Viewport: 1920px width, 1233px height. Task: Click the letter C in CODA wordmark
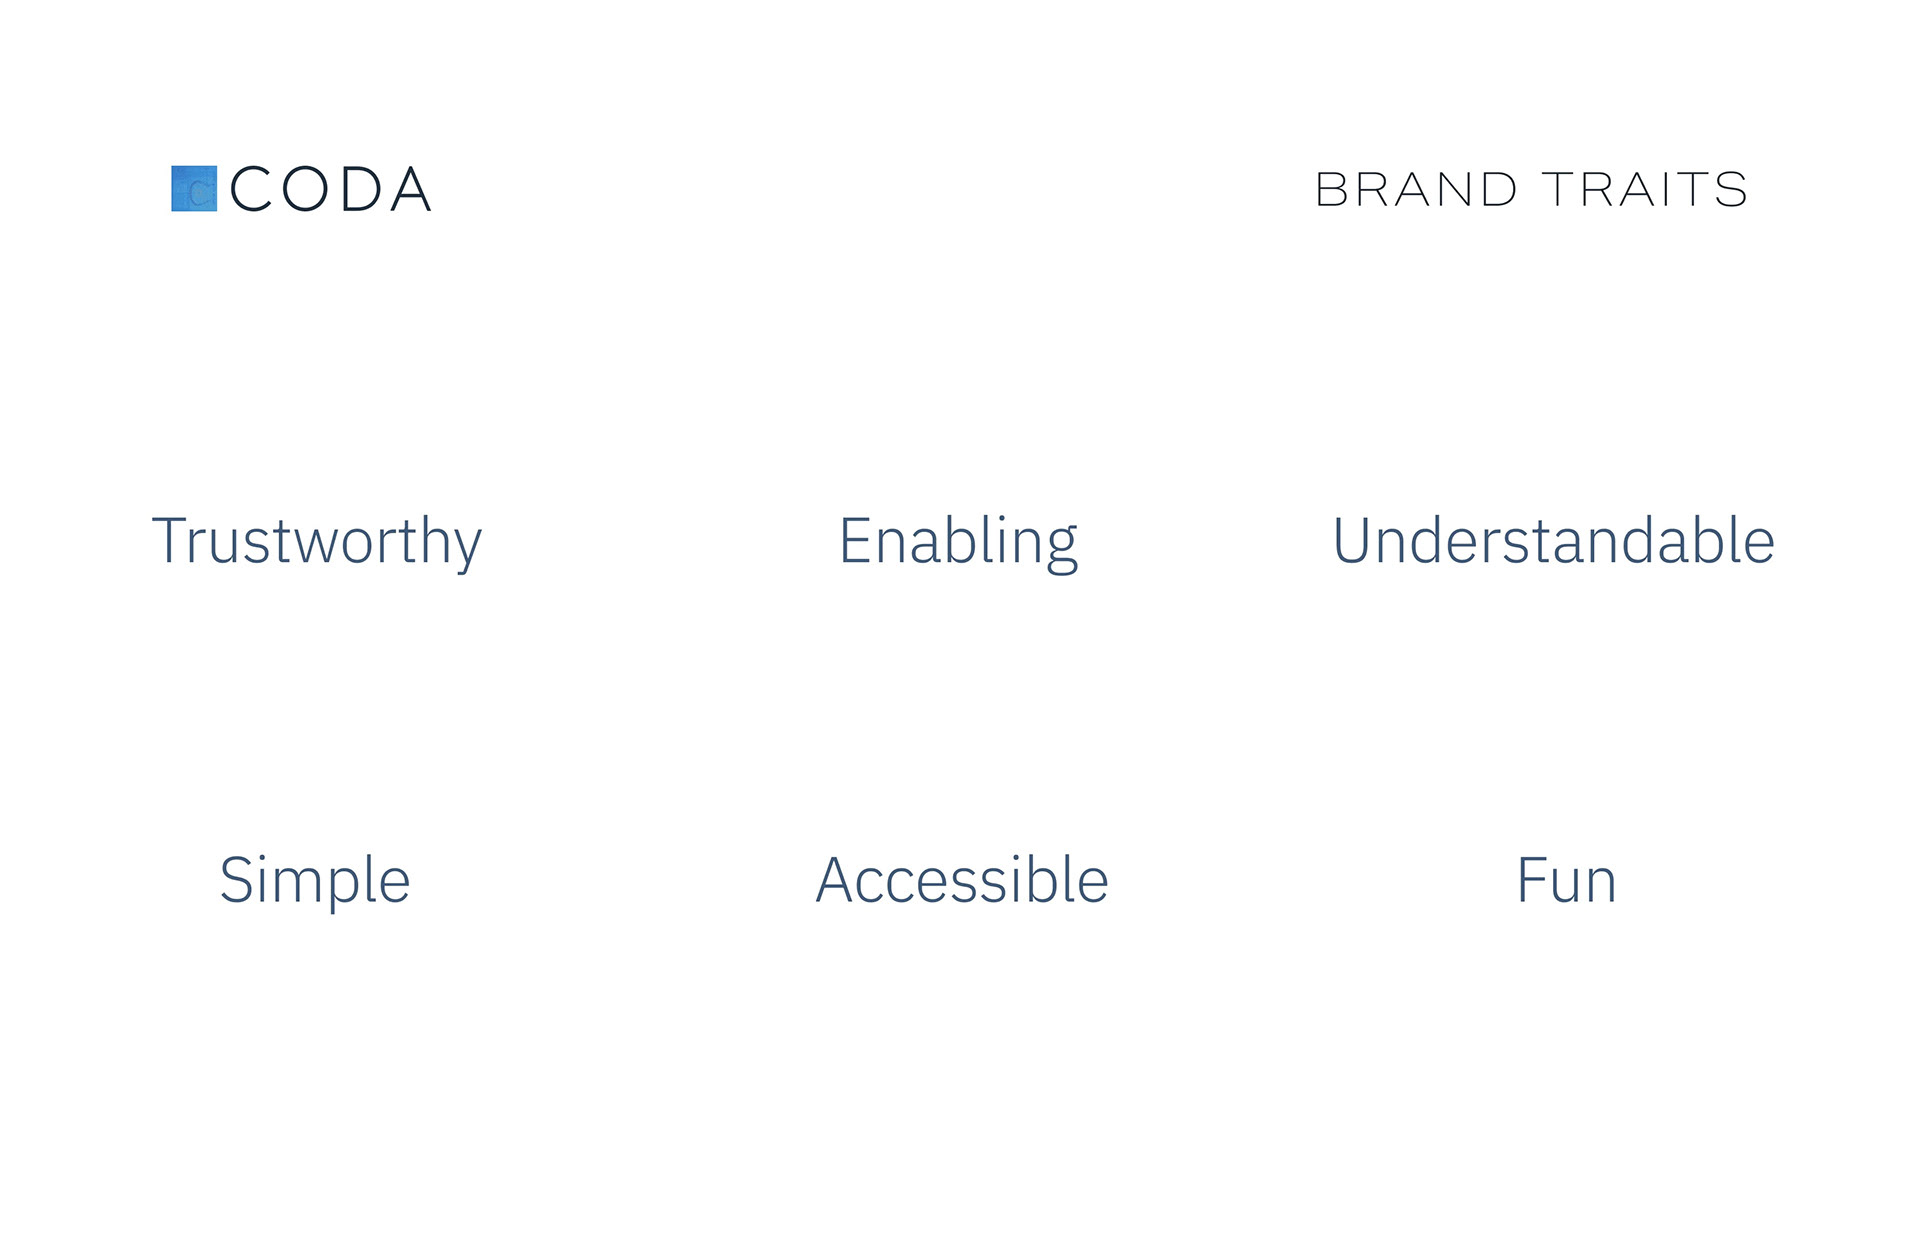(x=250, y=189)
